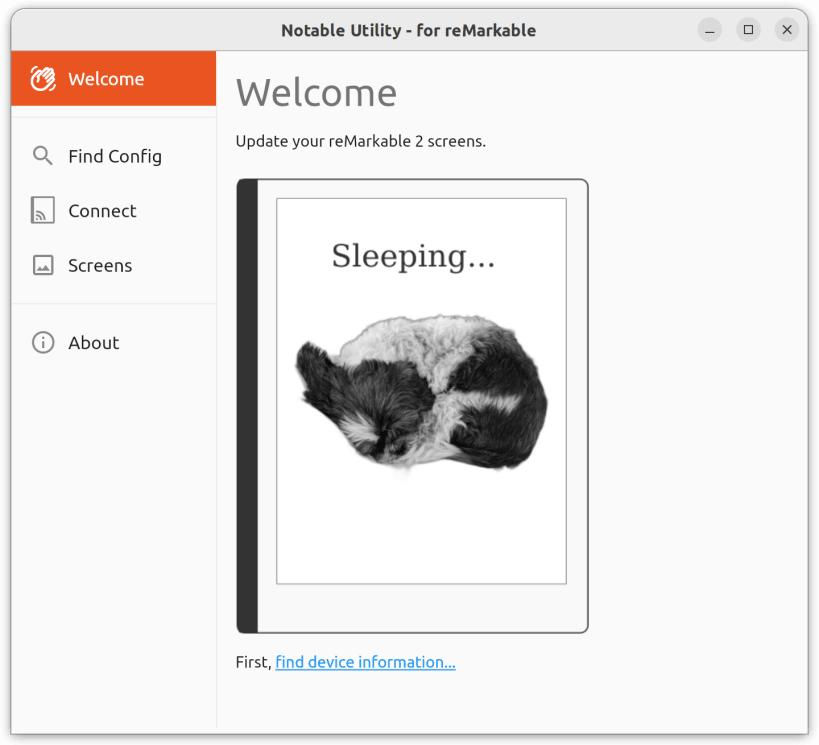Image resolution: width=819 pixels, height=745 pixels.
Task: Open the Find Config page
Action: (113, 156)
